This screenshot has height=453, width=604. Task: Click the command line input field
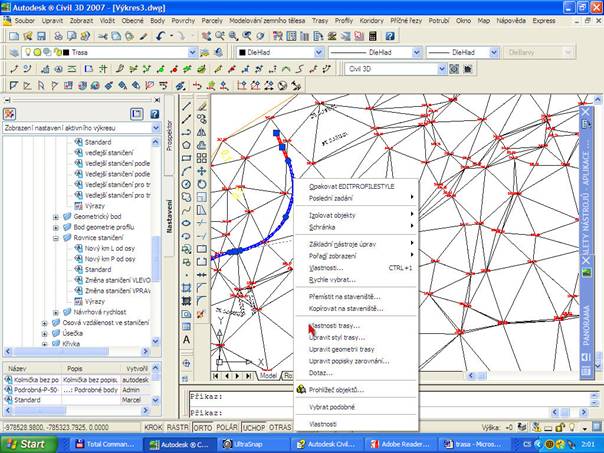pyautogui.click(x=391, y=413)
